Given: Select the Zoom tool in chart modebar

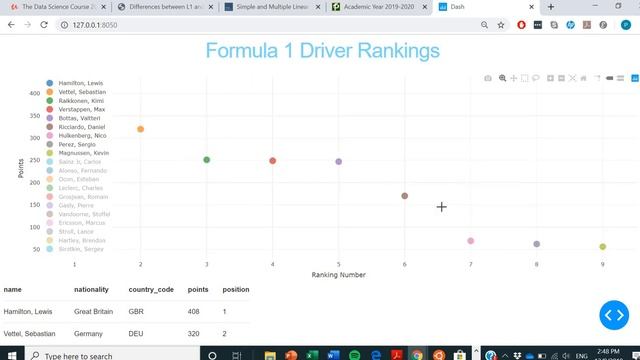Looking at the screenshot, I should 502,78.
